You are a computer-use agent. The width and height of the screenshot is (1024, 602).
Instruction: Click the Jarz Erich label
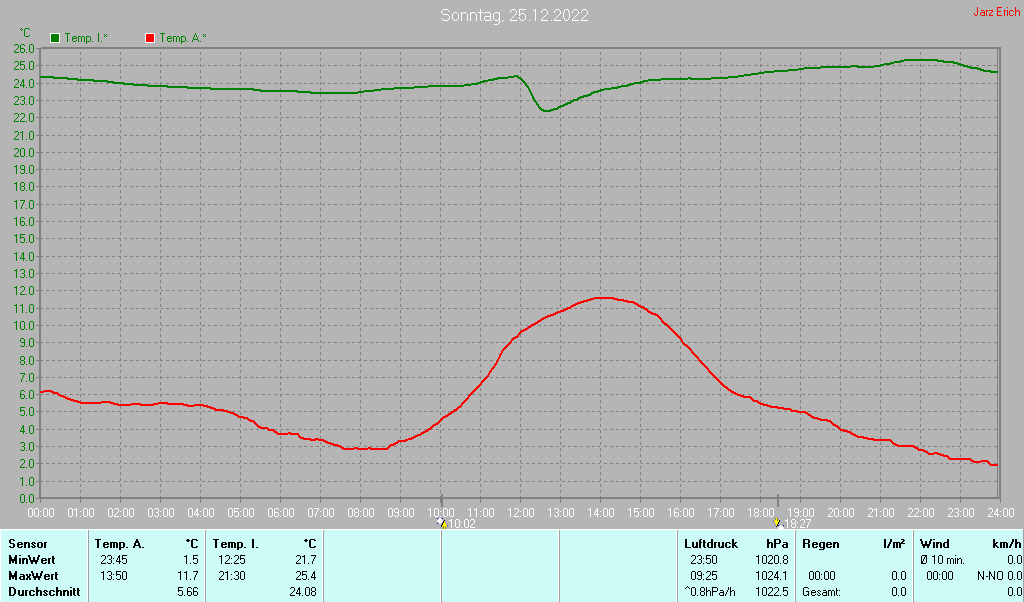point(996,13)
